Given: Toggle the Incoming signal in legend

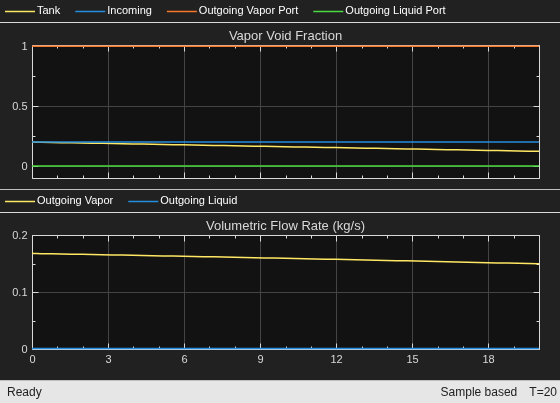Looking at the screenshot, I should tap(113, 11).
